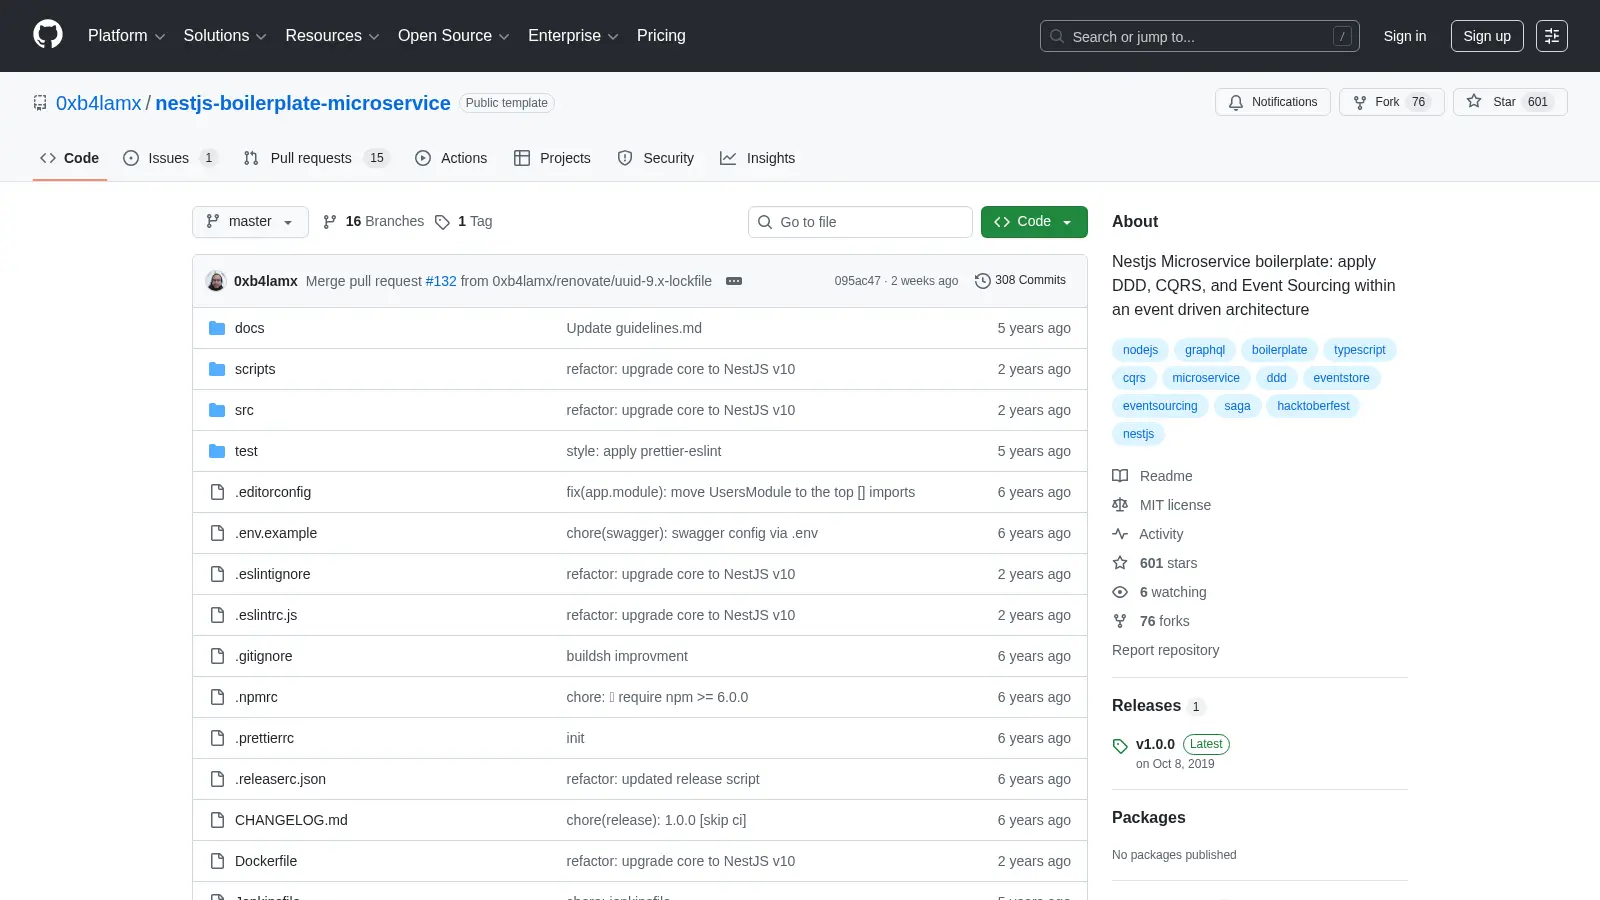Open the Pricing page
1600x900 pixels.
click(x=661, y=36)
